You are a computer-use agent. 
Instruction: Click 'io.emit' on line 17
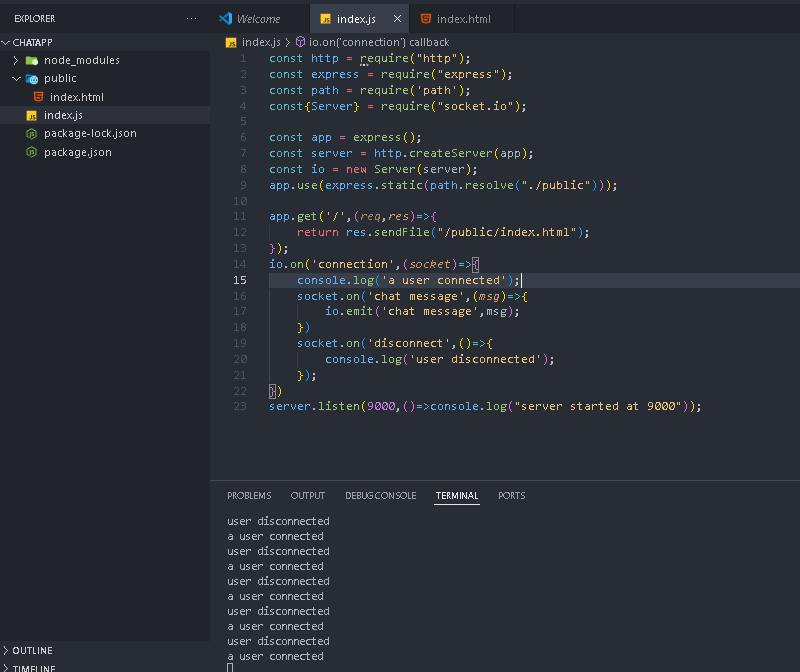[x=349, y=311]
